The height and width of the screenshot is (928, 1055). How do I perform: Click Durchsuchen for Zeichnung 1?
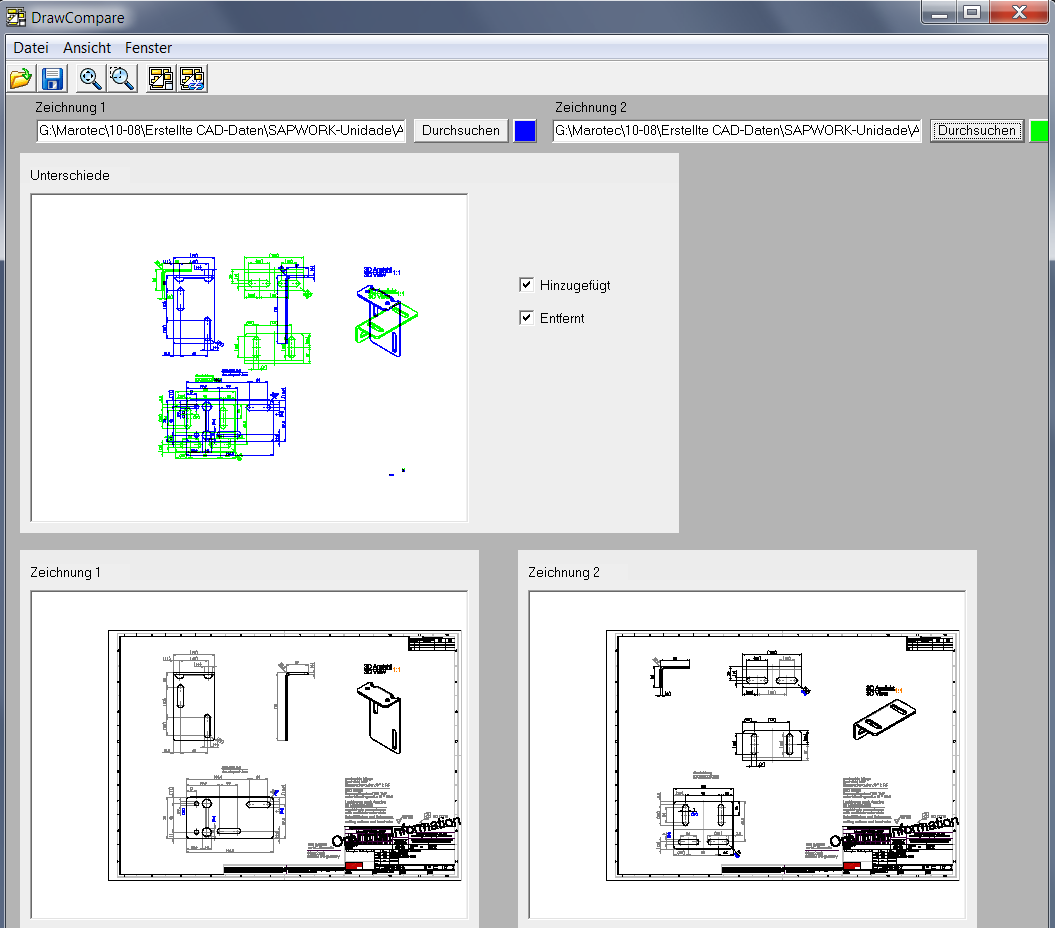[x=460, y=130]
